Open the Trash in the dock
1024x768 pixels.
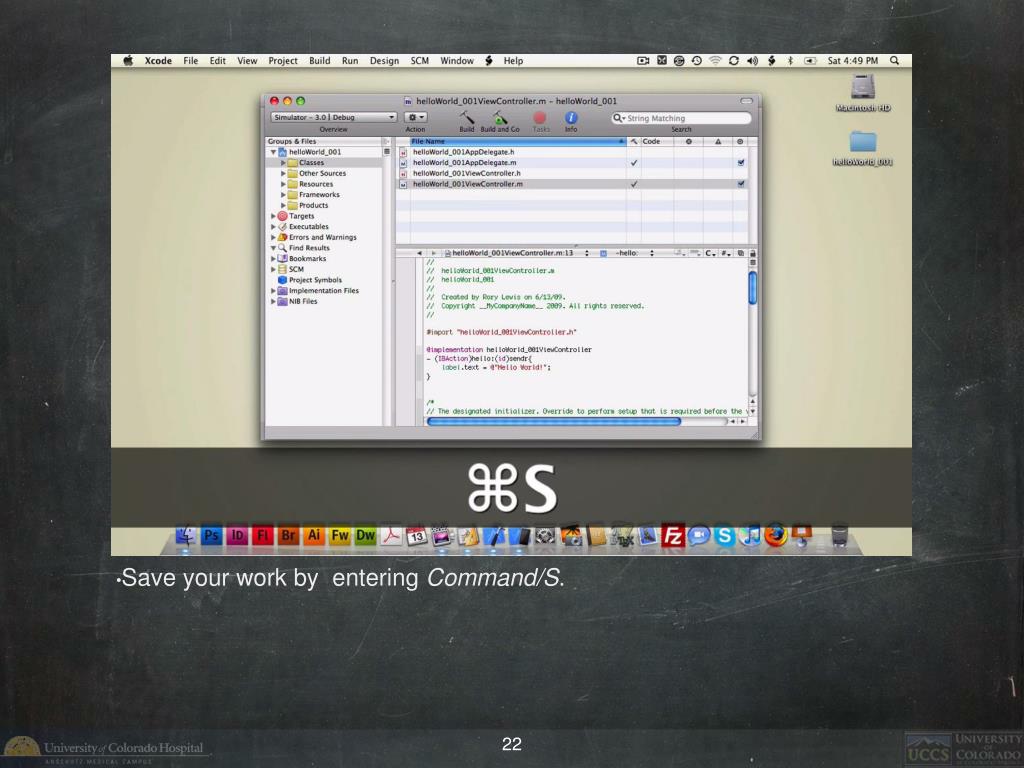839,536
